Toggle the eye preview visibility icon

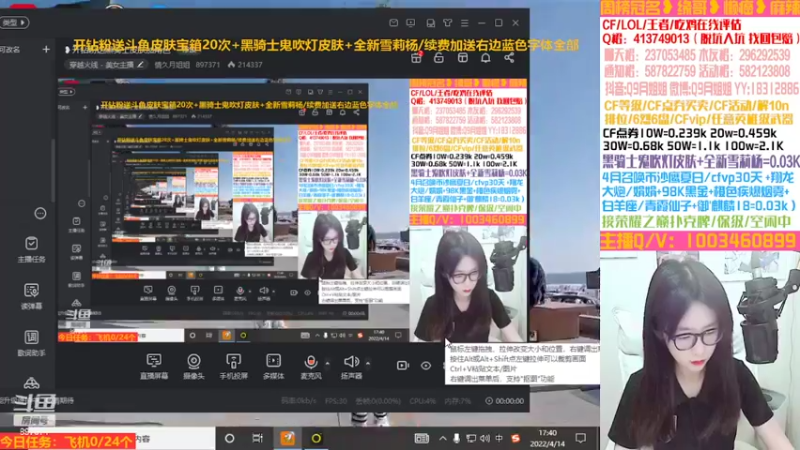point(426,365)
